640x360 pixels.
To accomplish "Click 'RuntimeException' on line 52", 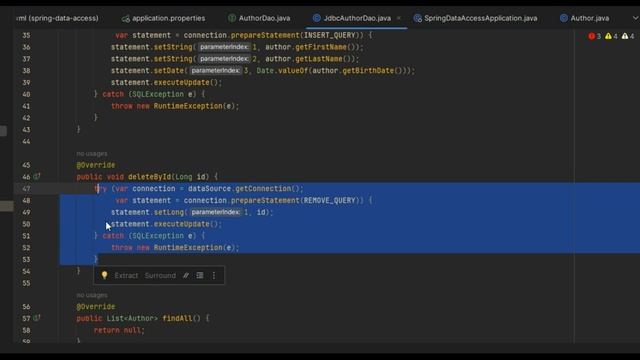I will click(x=188, y=248).
